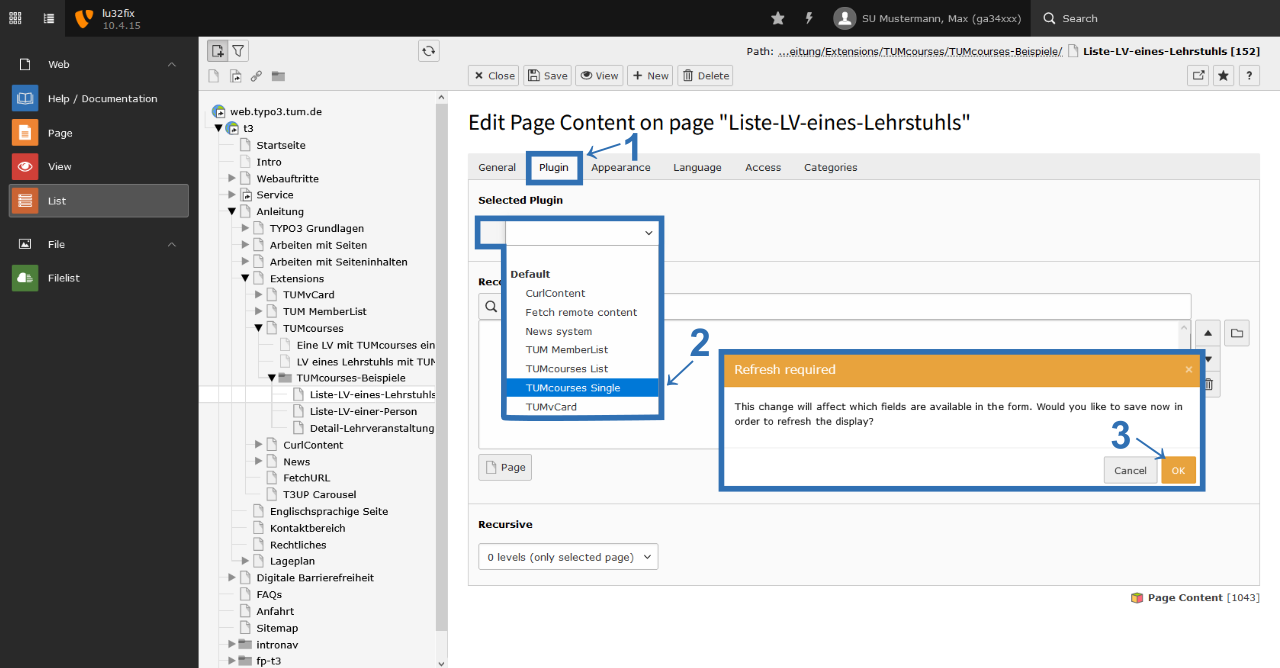Open the application grid menu icon
This screenshot has width=1280, height=668.
coord(15,18)
